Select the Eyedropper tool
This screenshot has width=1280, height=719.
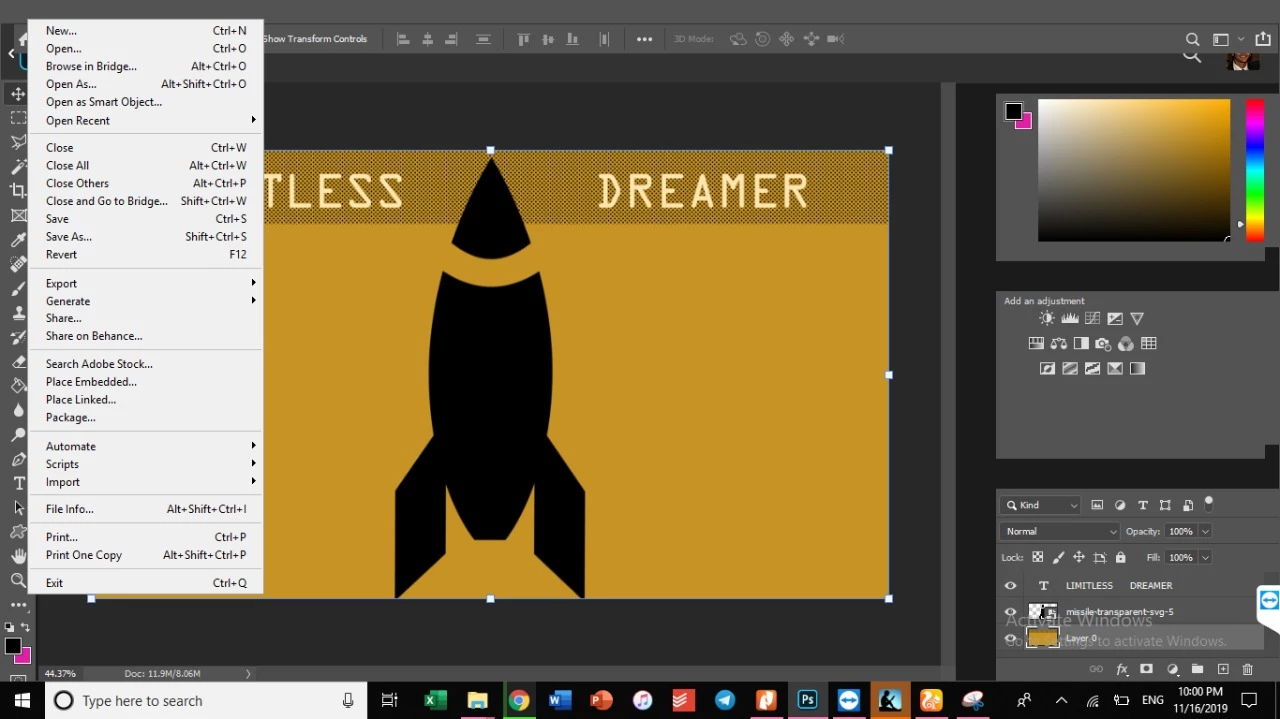(18, 240)
